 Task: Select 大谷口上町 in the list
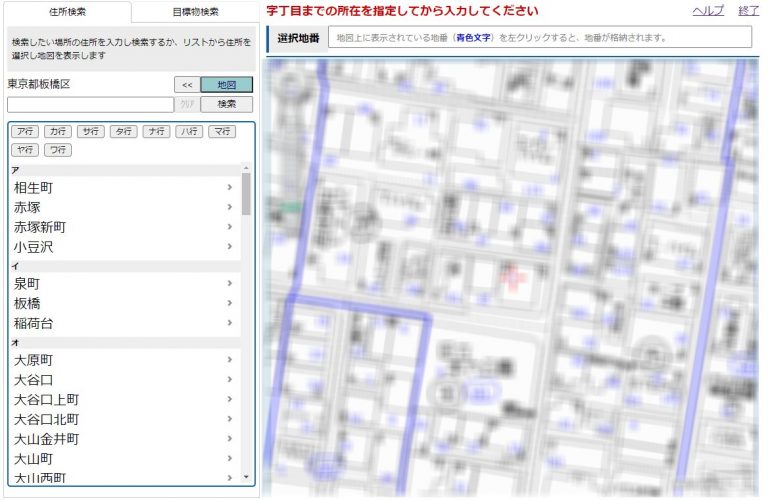tap(125, 400)
